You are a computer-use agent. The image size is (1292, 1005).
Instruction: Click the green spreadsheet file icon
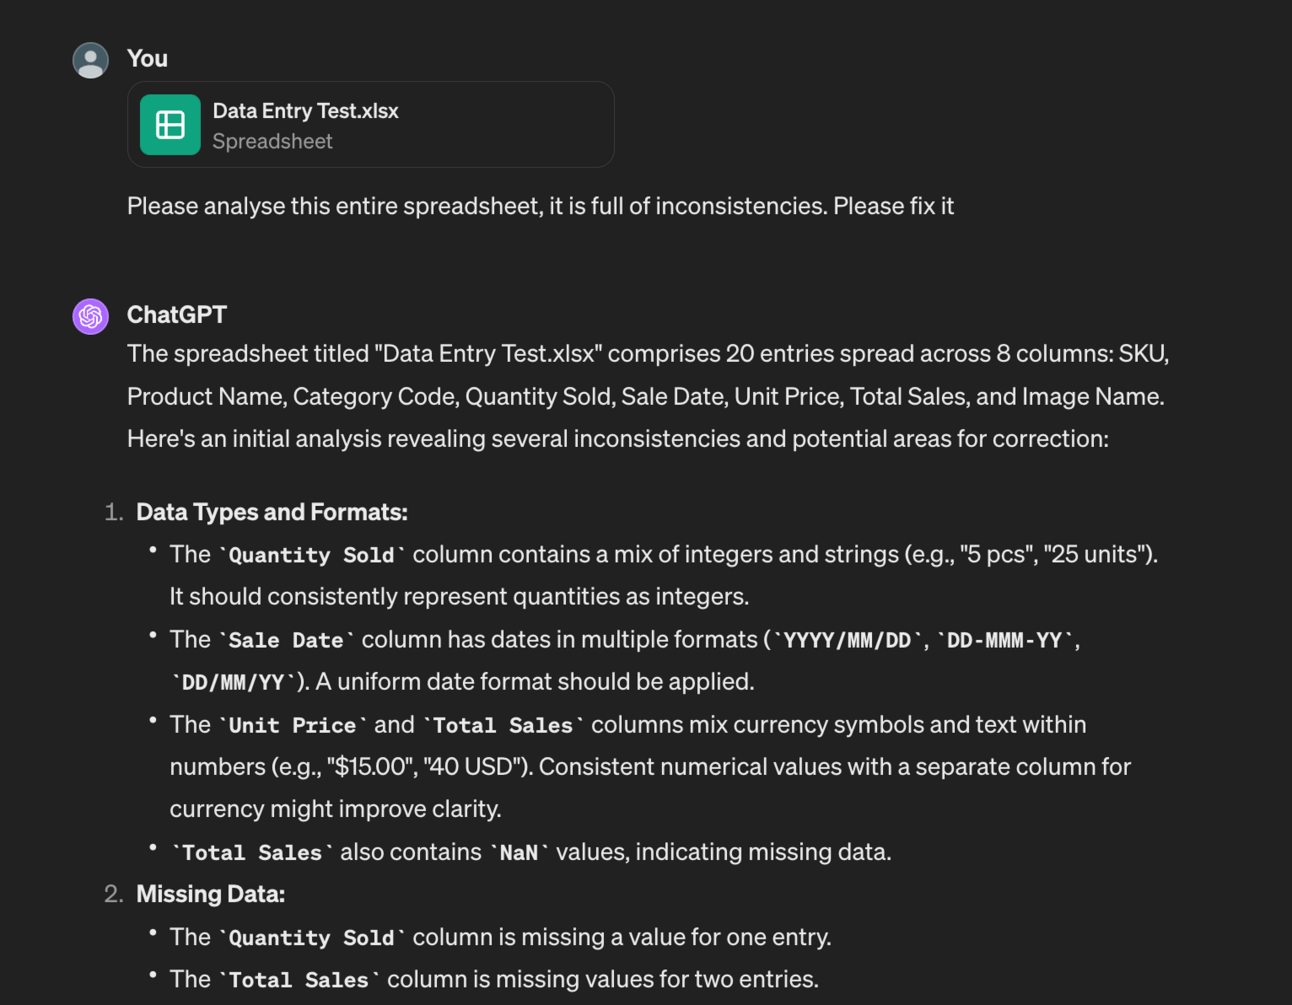point(170,125)
